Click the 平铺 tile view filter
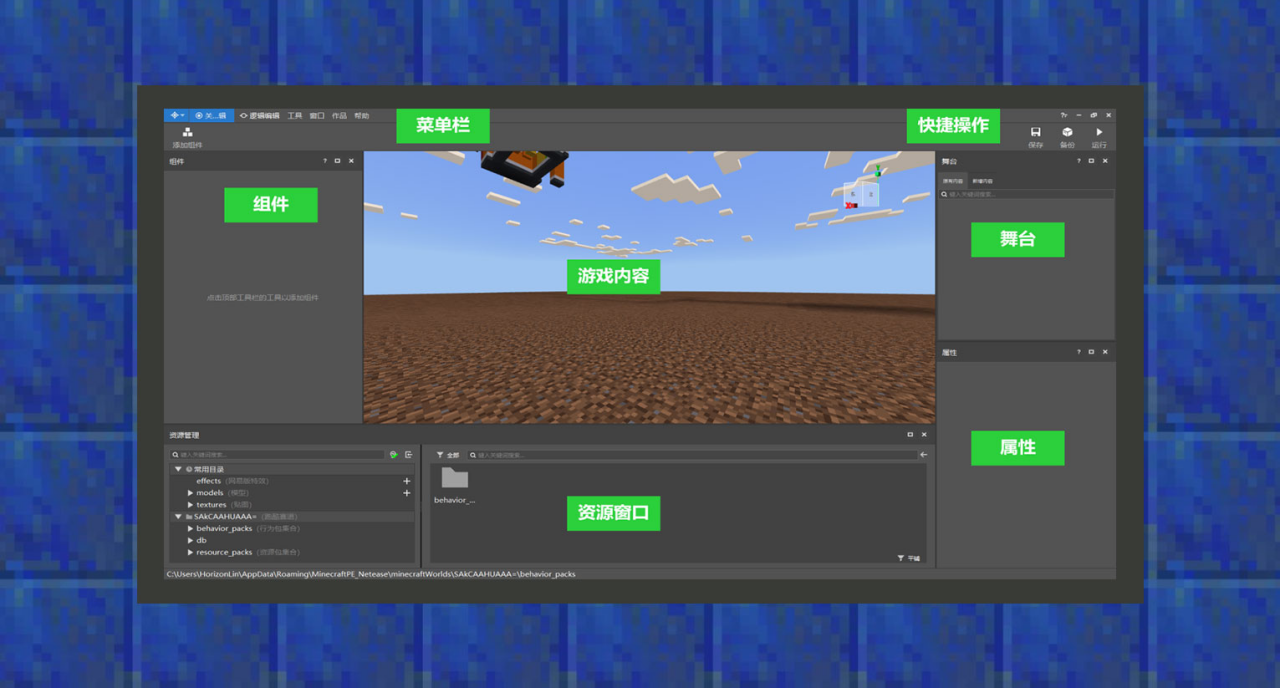The width and height of the screenshot is (1280, 688). point(909,558)
